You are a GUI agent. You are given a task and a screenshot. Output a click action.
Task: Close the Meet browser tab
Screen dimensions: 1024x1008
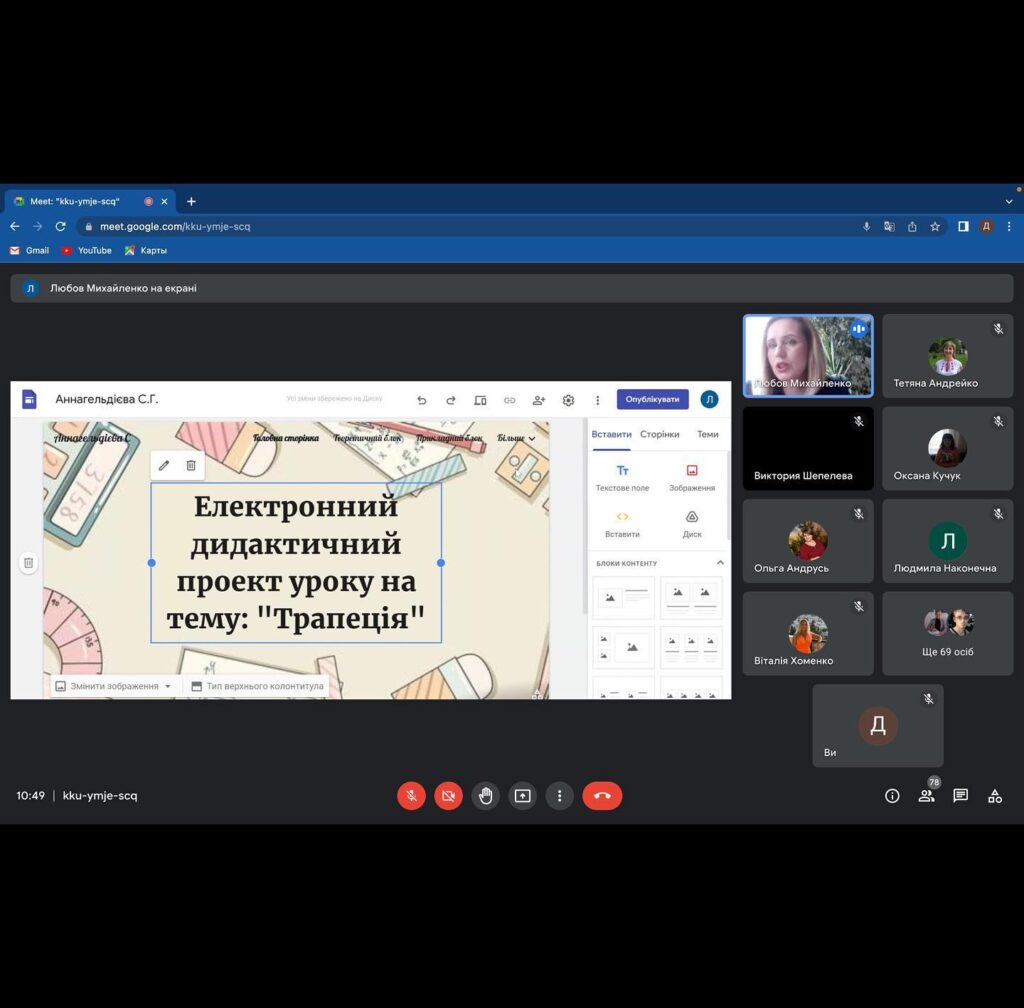click(x=165, y=201)
